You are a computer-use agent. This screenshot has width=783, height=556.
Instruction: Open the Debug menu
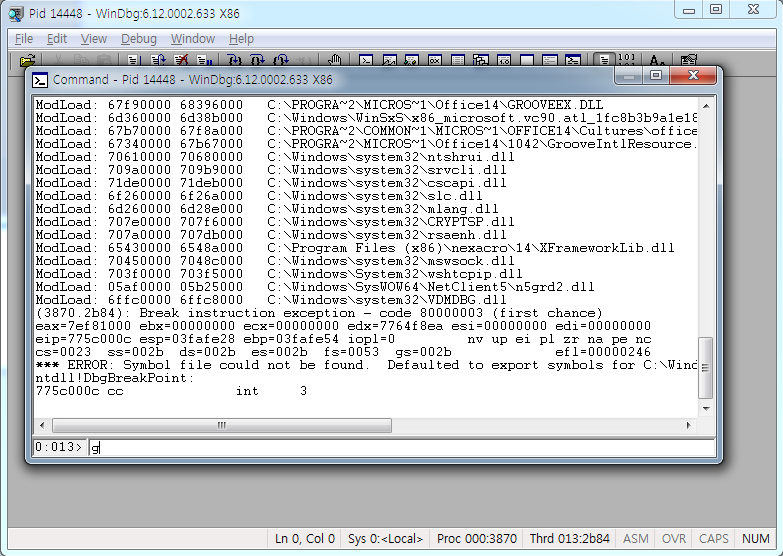click(x=138, y=38)
